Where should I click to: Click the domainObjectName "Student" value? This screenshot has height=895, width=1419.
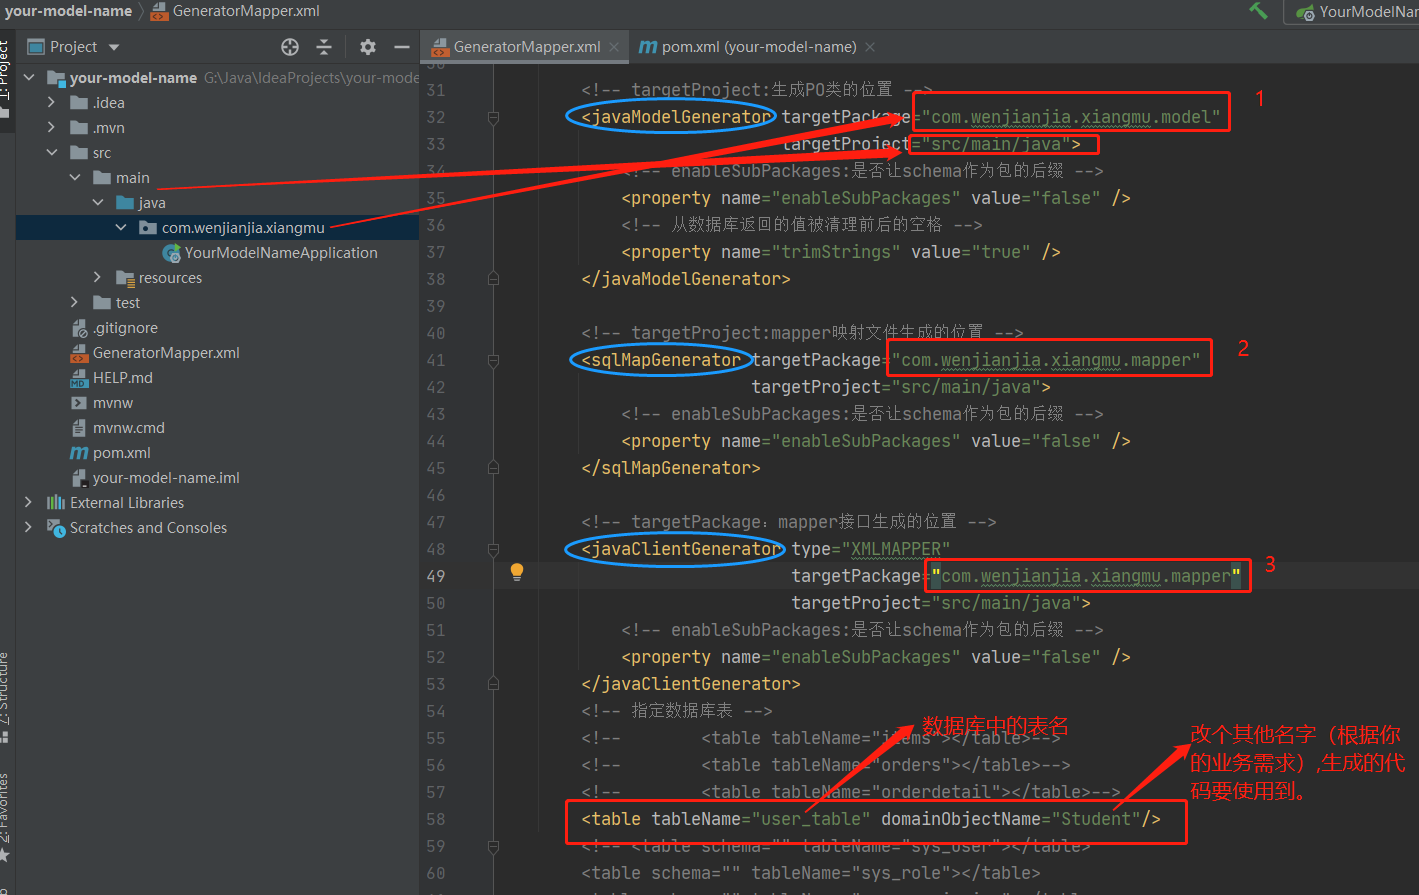[1095, 819]
